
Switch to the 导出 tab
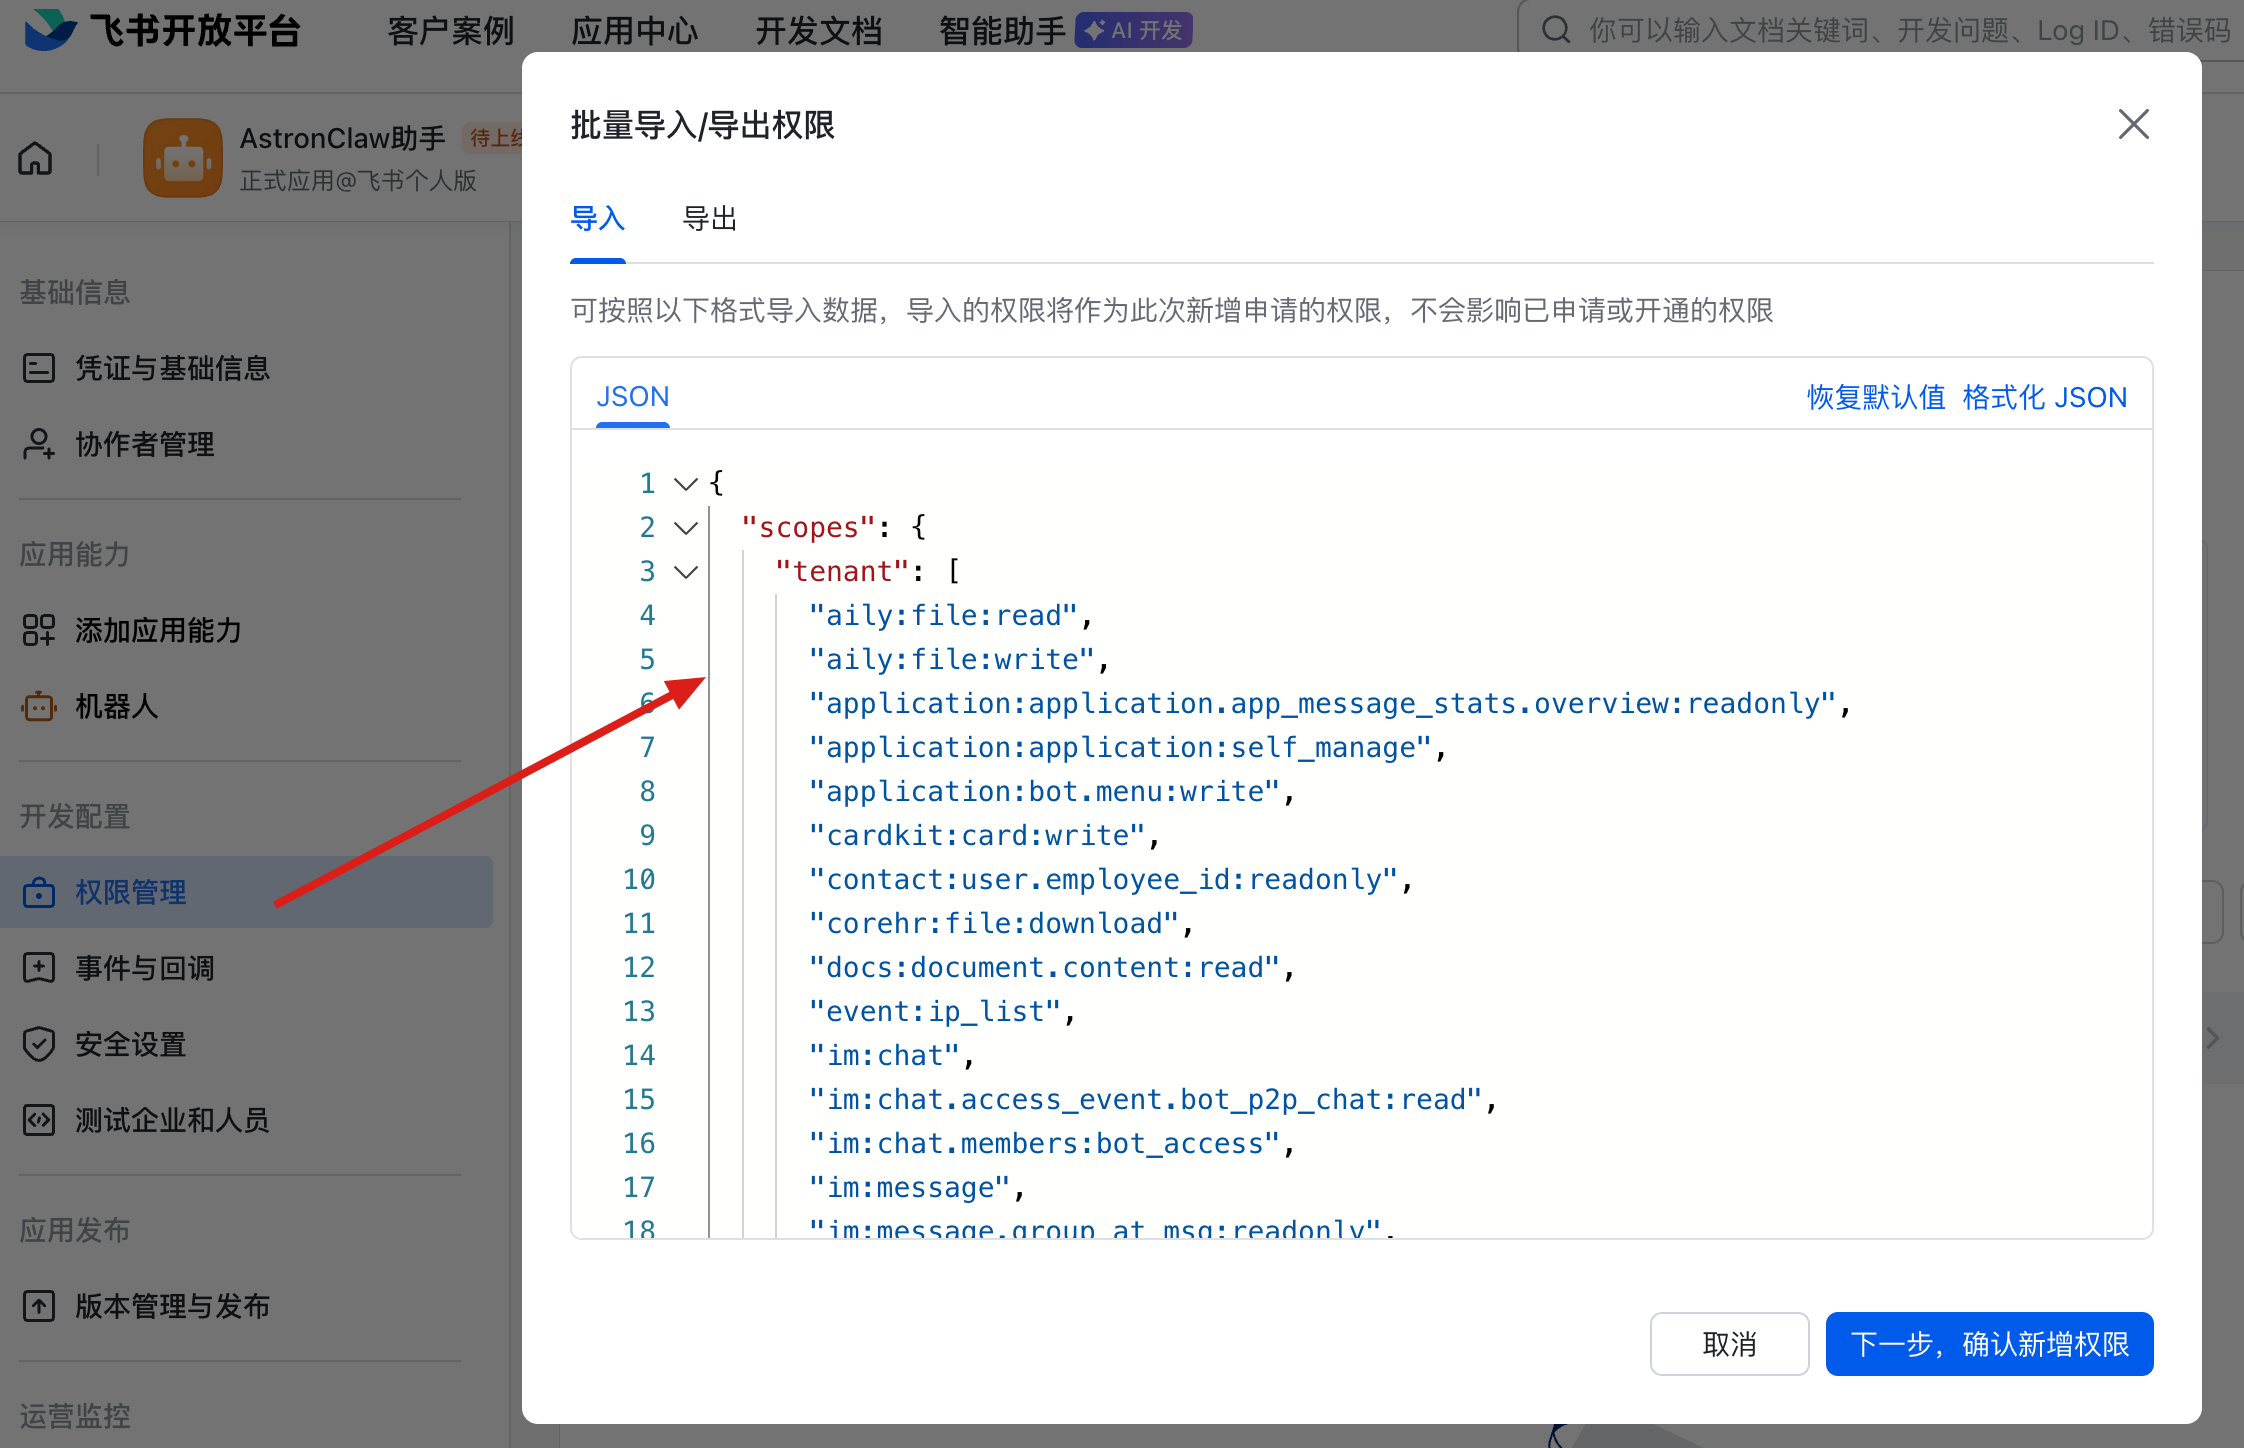709,219
